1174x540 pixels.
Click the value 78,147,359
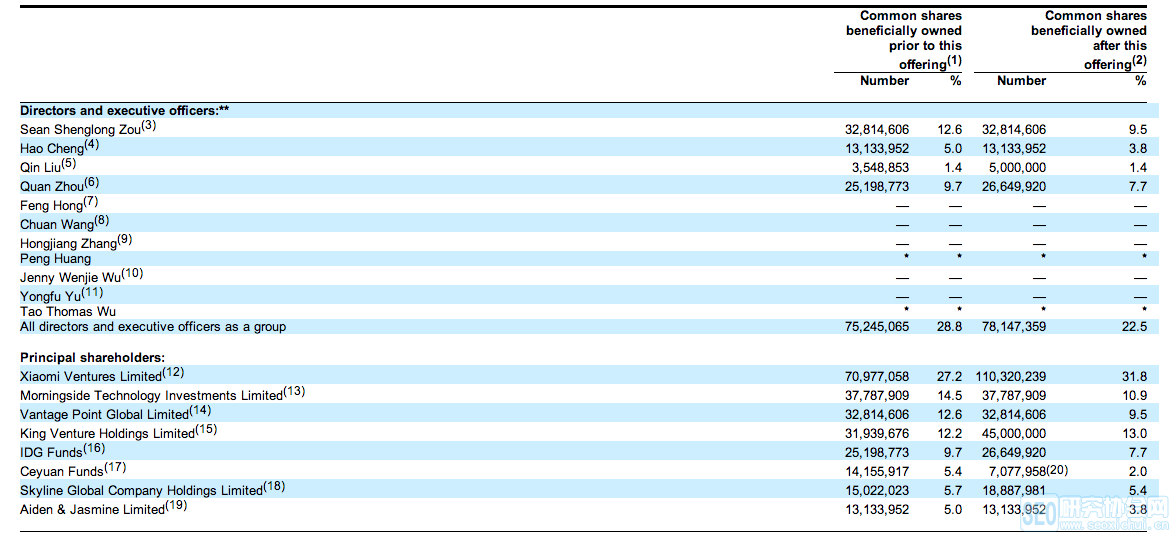pyautogui.click(x=1014, y=327)
